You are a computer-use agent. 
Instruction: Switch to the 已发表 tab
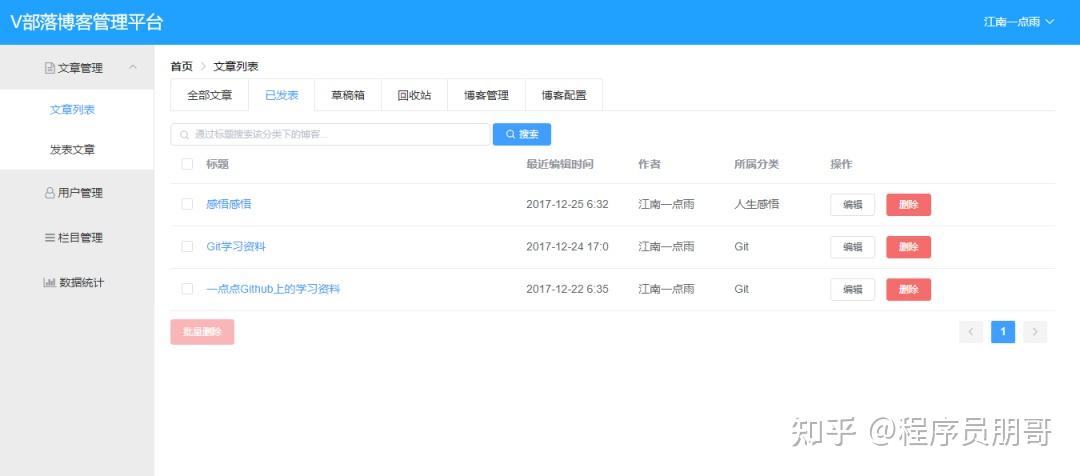coord(282,95)
